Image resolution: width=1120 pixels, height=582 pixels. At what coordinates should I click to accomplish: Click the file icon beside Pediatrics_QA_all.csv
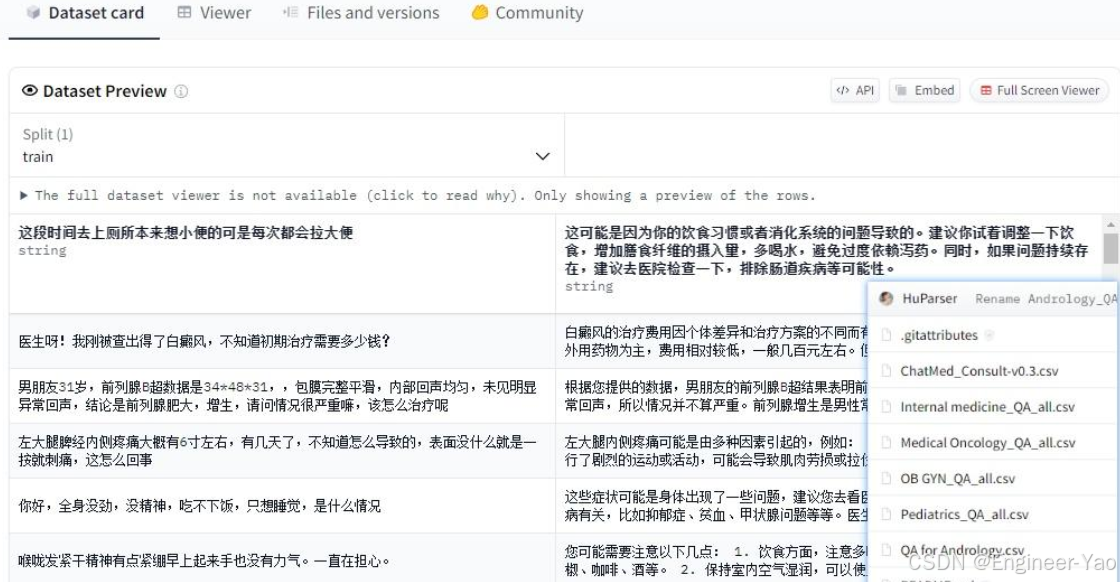[886, 514]
